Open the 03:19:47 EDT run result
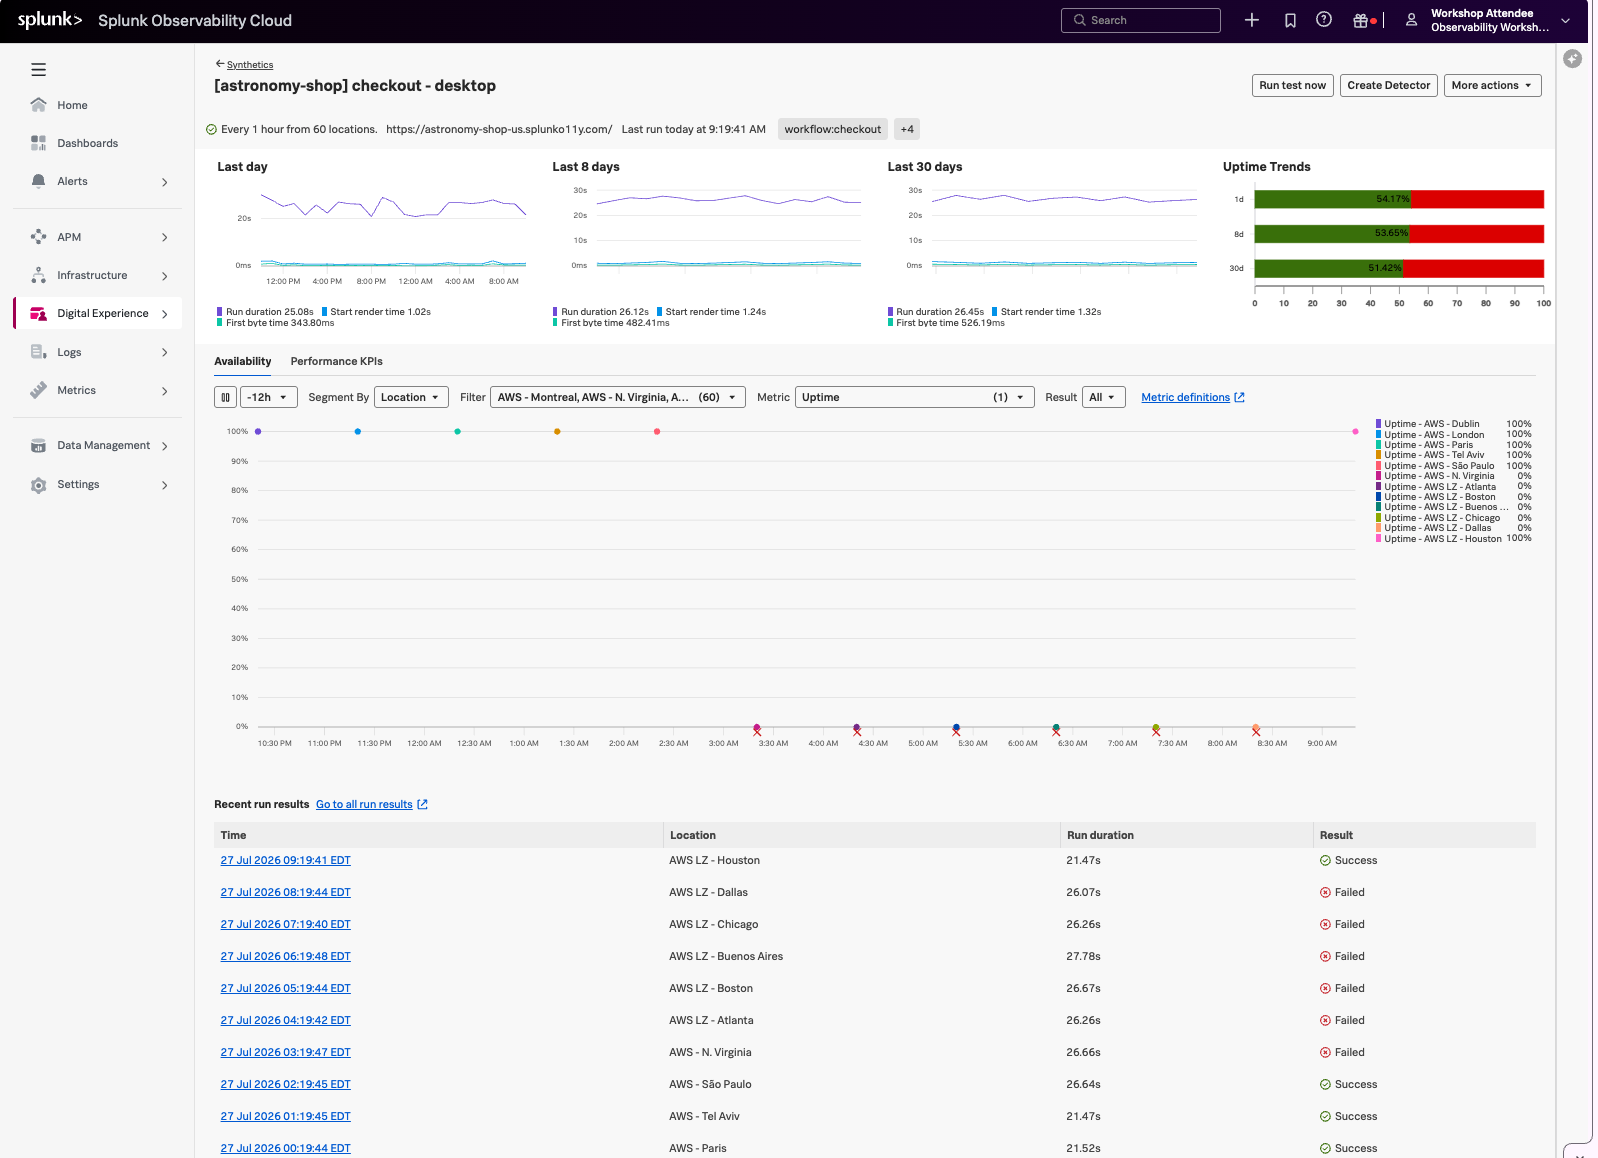Image resolution: width=1598 pixels, height=1158 pixels. coord(286,1052)
